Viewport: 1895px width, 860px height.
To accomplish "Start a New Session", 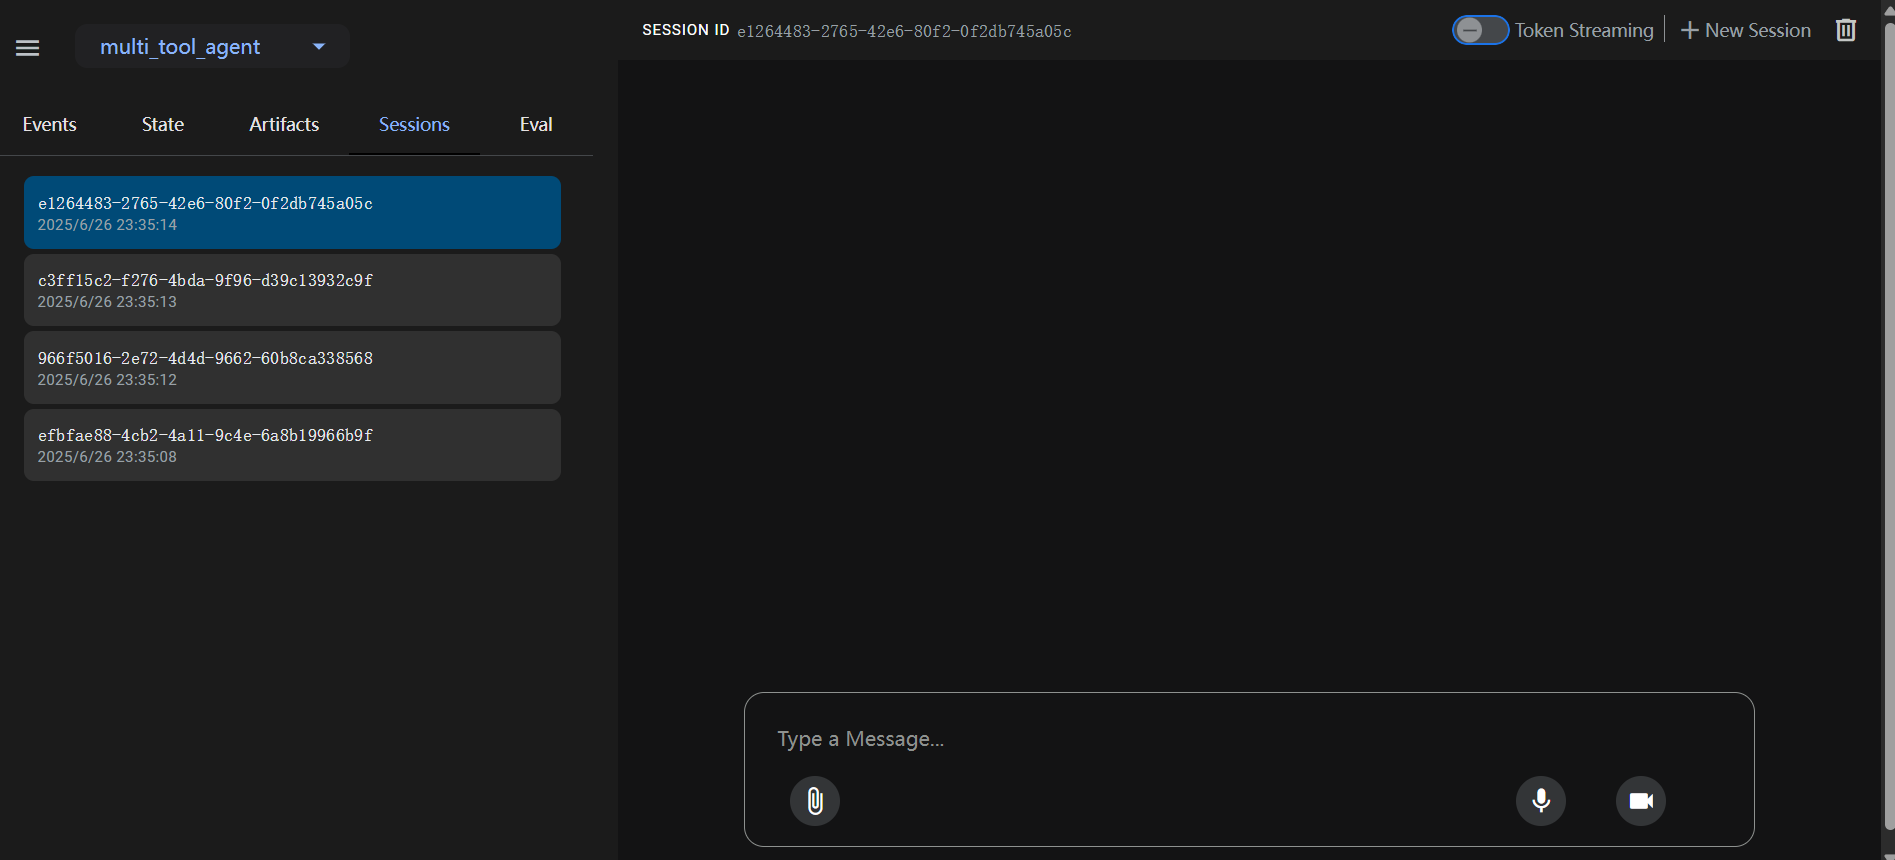I will pyautogui.click(x=1746, y=30).
